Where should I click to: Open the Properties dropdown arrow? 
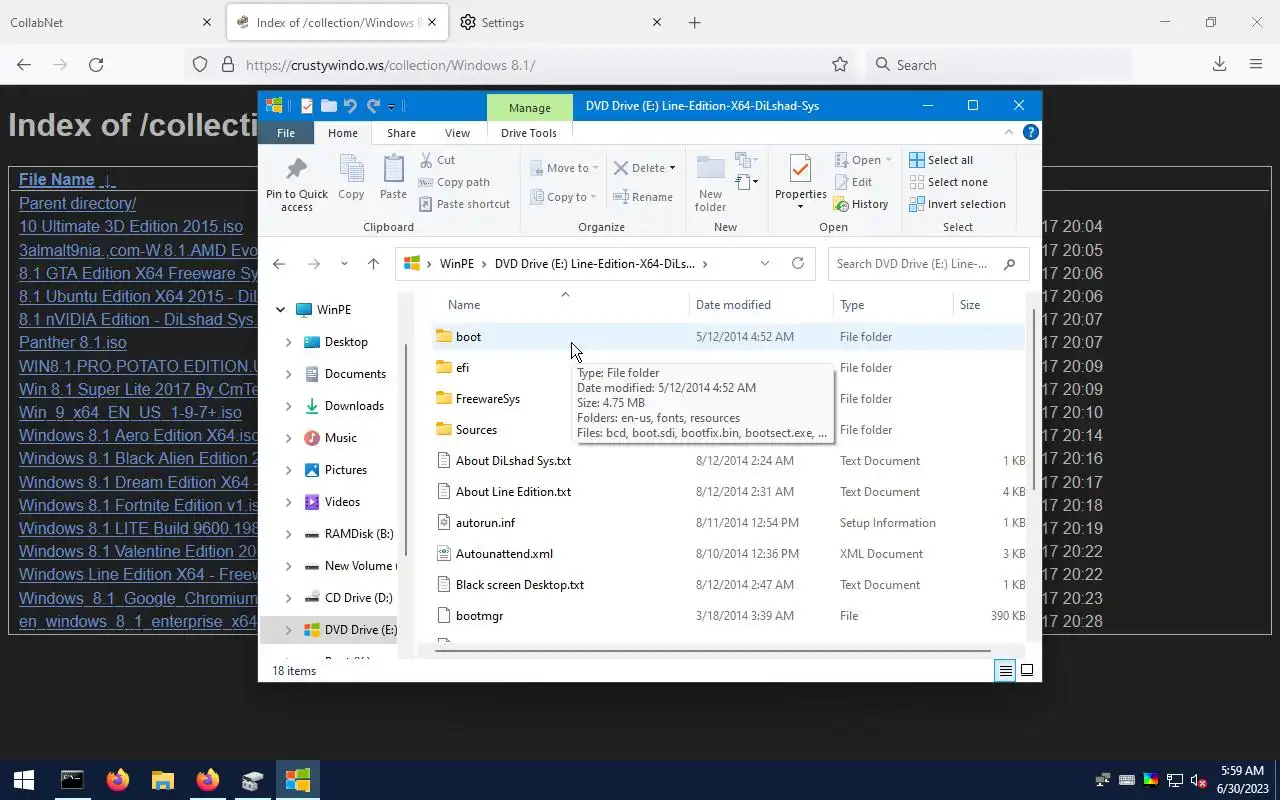click(x=800, y=207)
